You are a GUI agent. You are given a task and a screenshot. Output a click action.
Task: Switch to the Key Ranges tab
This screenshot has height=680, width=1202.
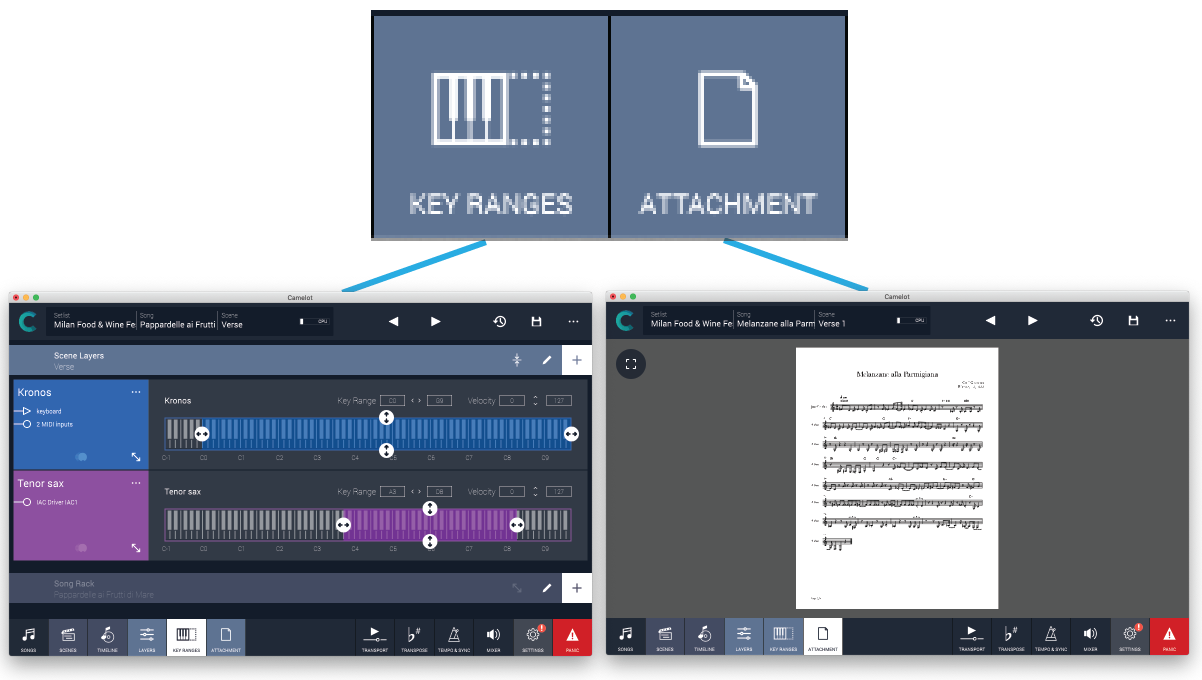click(186, 637)
